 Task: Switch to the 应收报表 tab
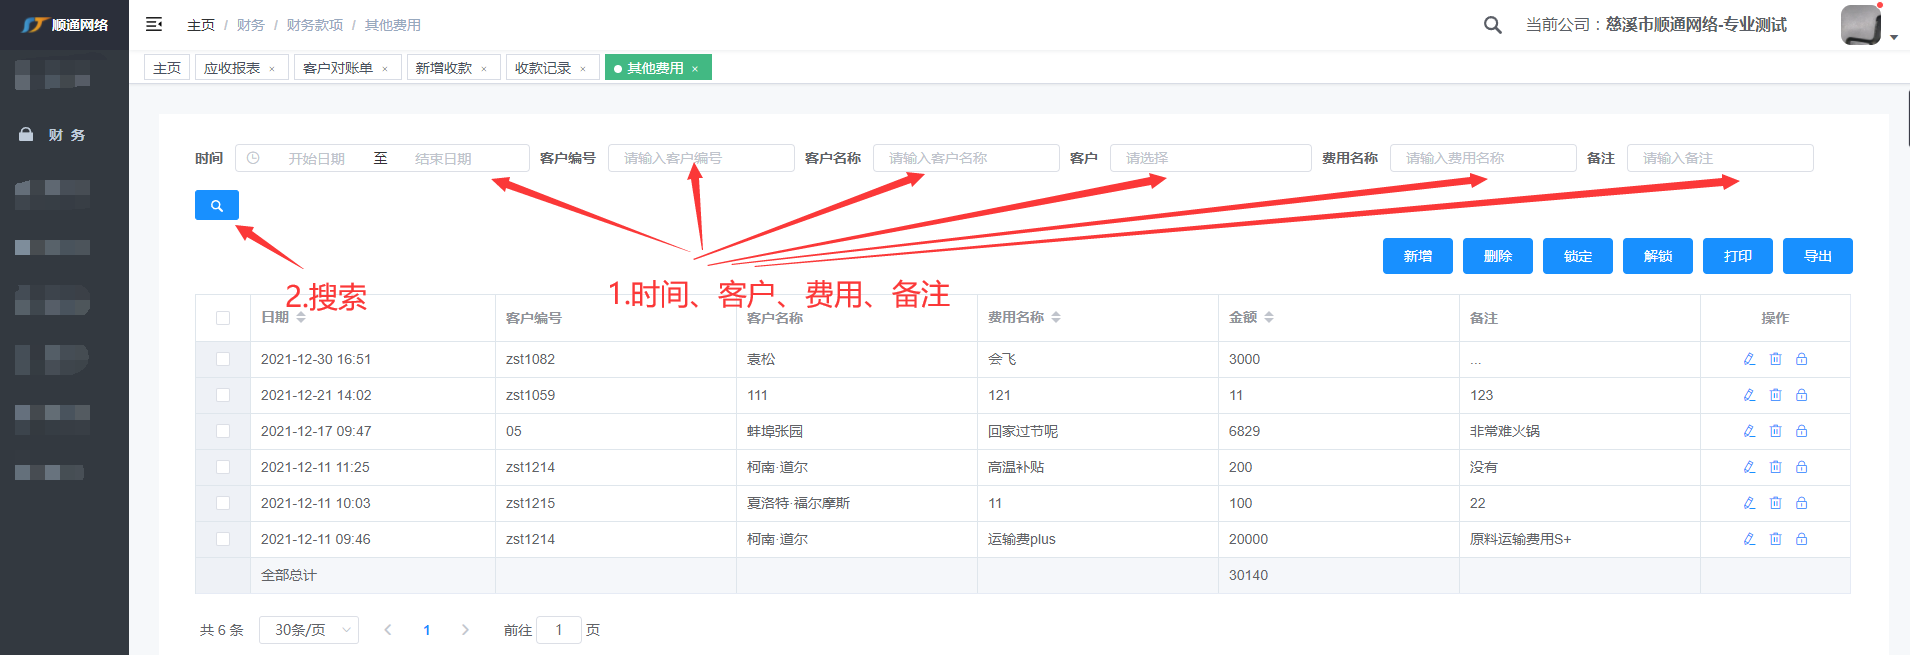coord(232,68)
